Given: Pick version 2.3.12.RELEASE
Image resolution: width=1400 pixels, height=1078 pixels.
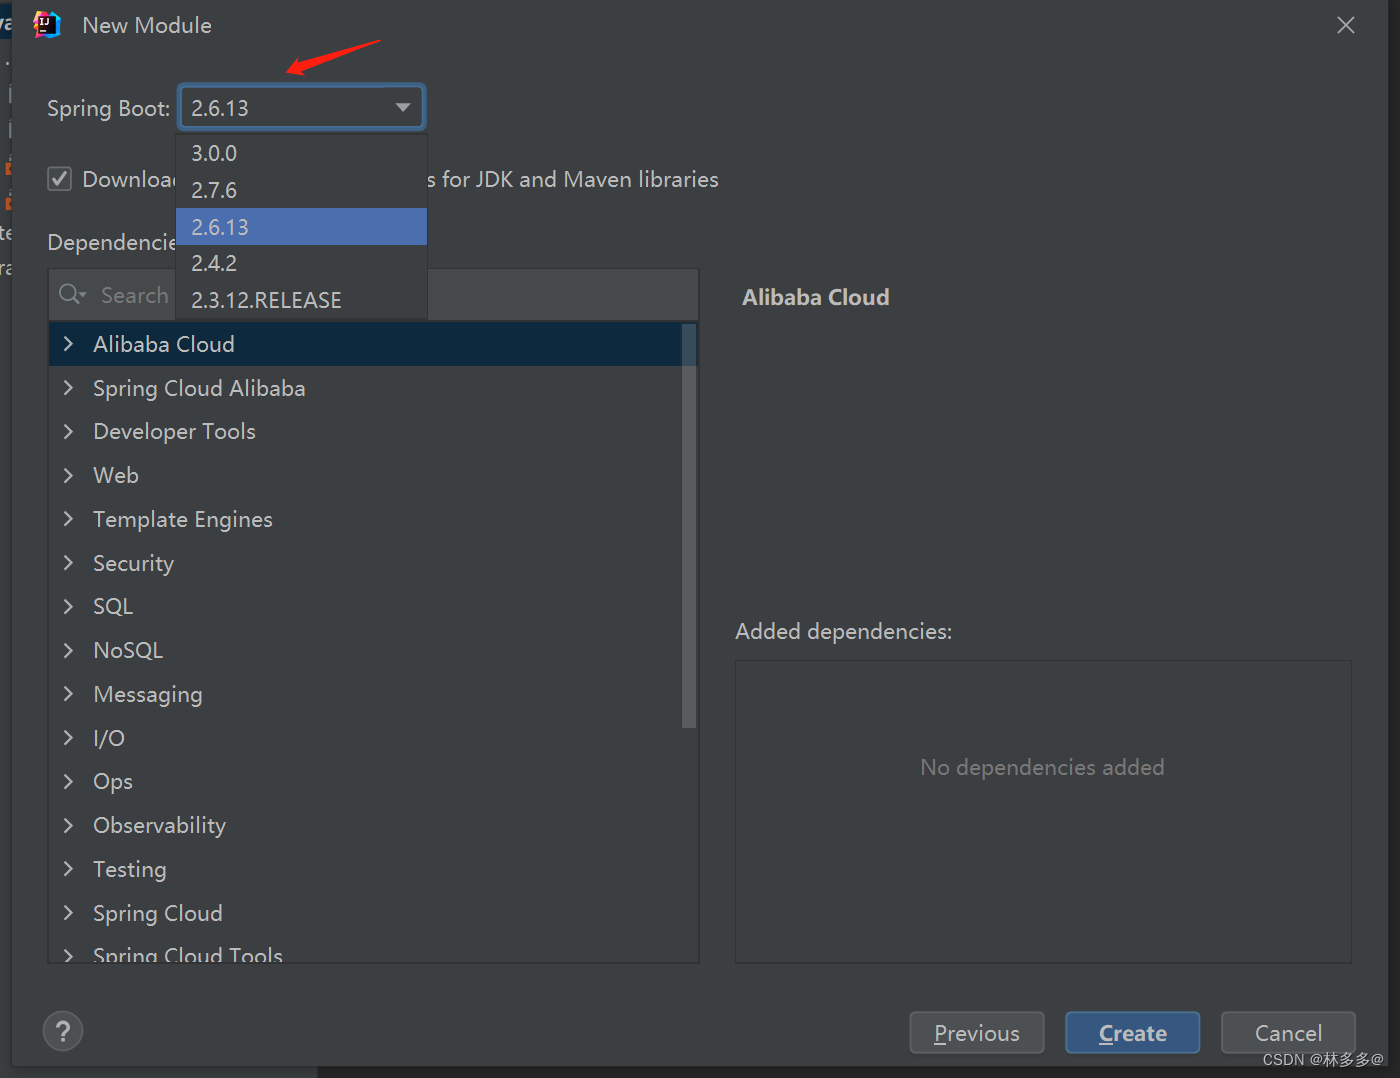Looking at the screenshot, I should [x=301, y=300].
